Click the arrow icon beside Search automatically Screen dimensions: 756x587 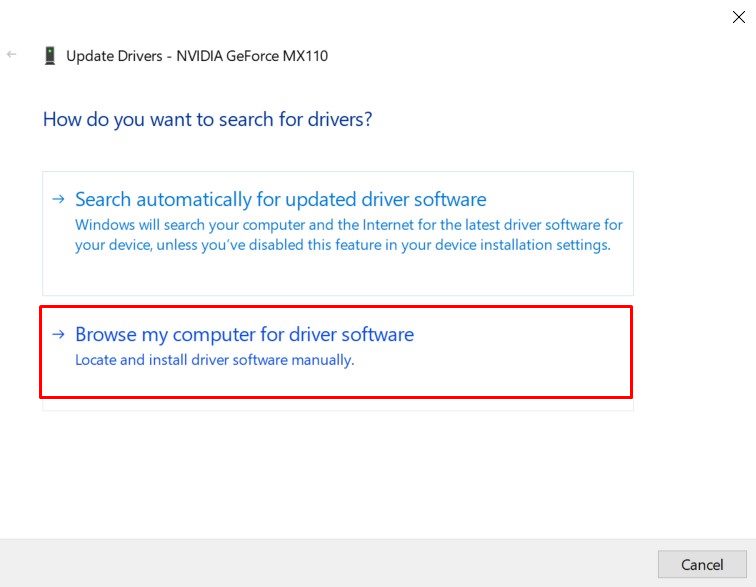coord(58,199)
